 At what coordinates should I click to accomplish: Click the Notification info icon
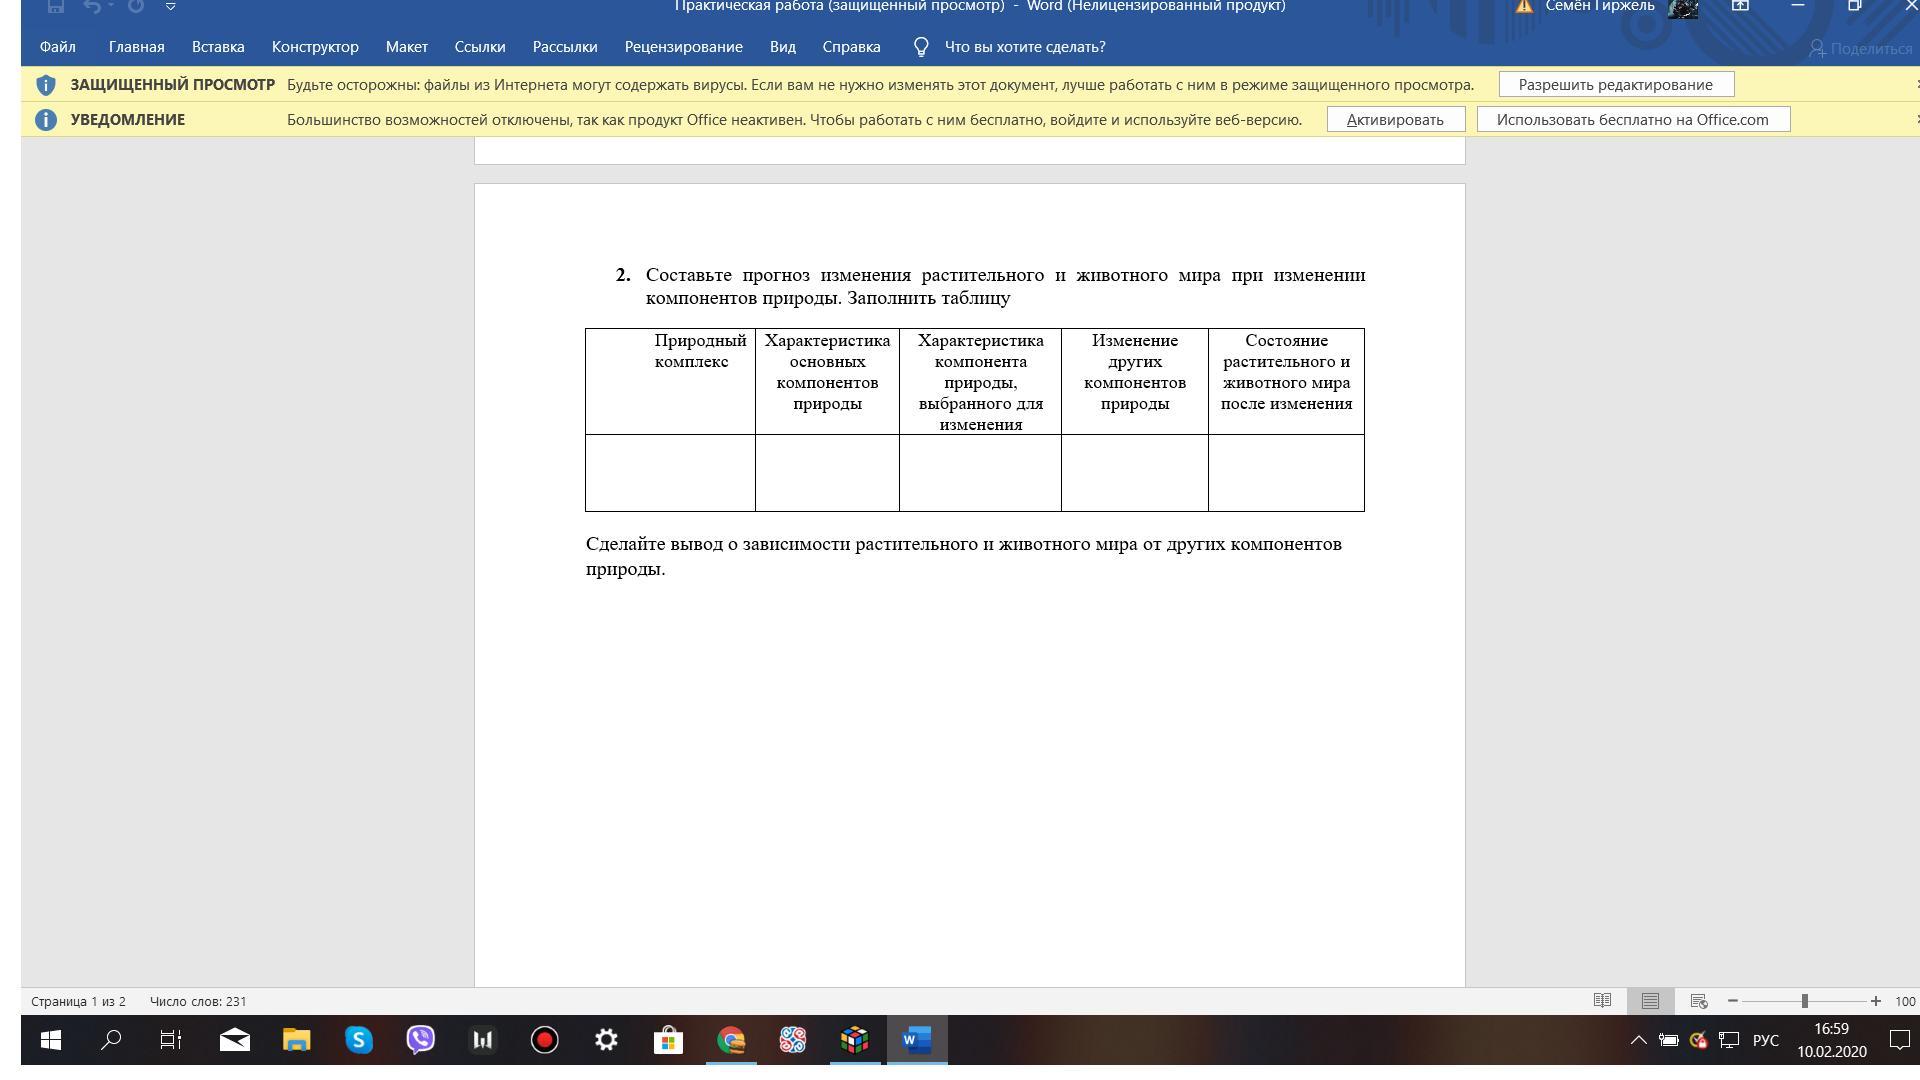coord(45,120)
